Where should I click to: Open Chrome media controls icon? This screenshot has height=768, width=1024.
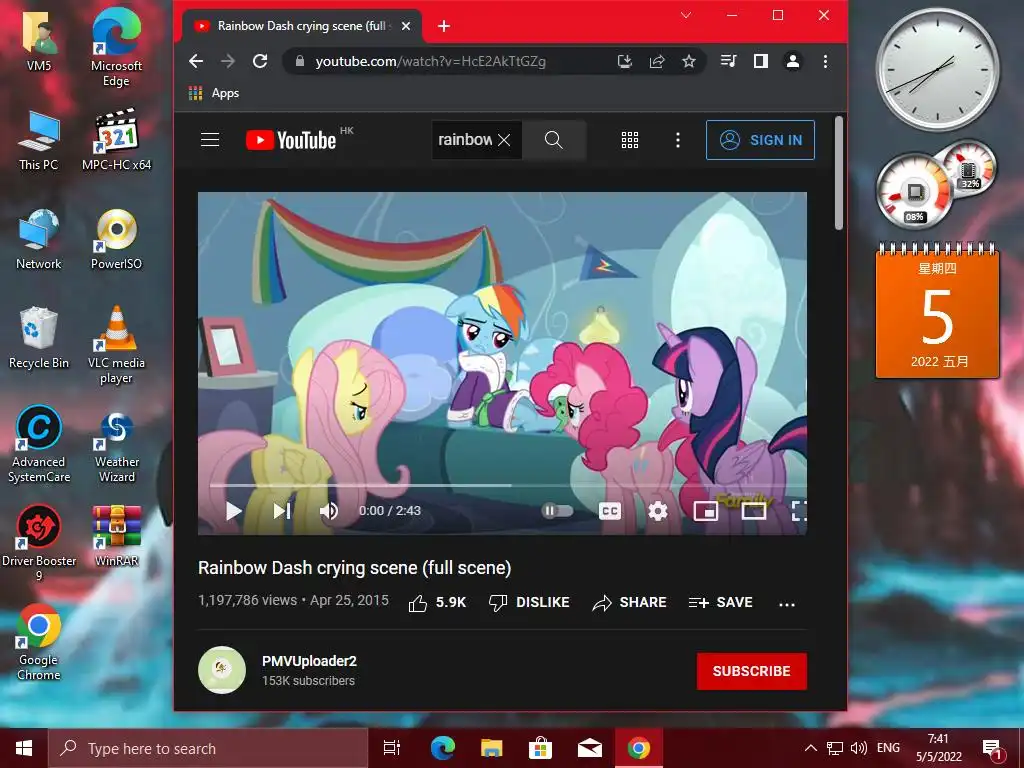point(728,61)
